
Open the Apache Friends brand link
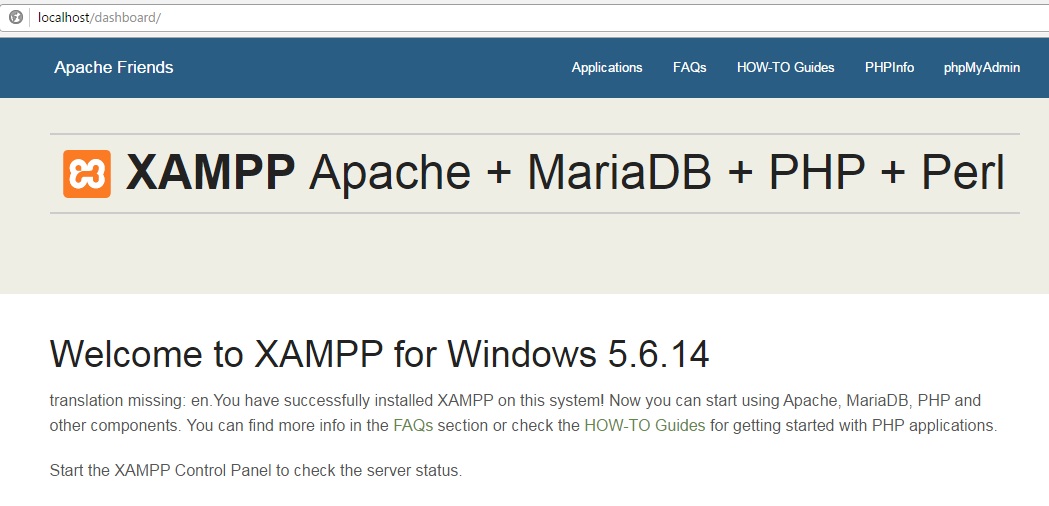[x=113, y=68]
